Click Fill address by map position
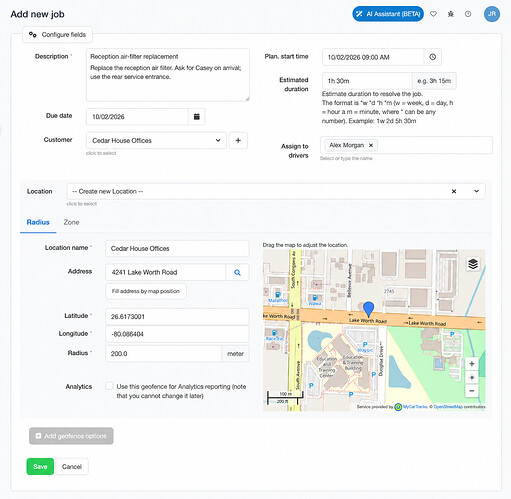This screenshot has height=499, width=511. [x=146, y=291]
